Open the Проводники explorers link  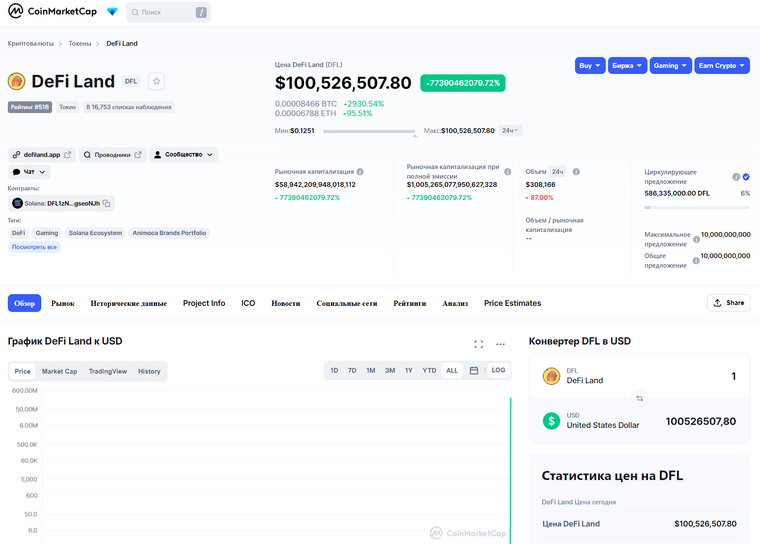coord(112,155)
